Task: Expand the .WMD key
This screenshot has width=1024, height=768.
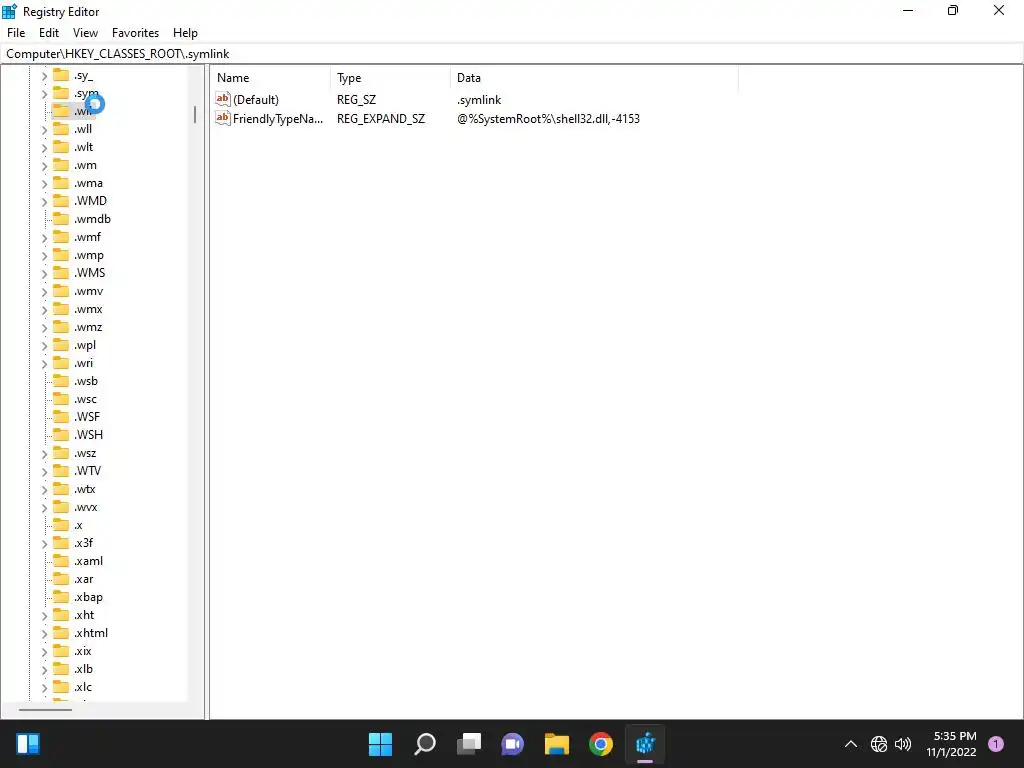Action: (44, 201)
